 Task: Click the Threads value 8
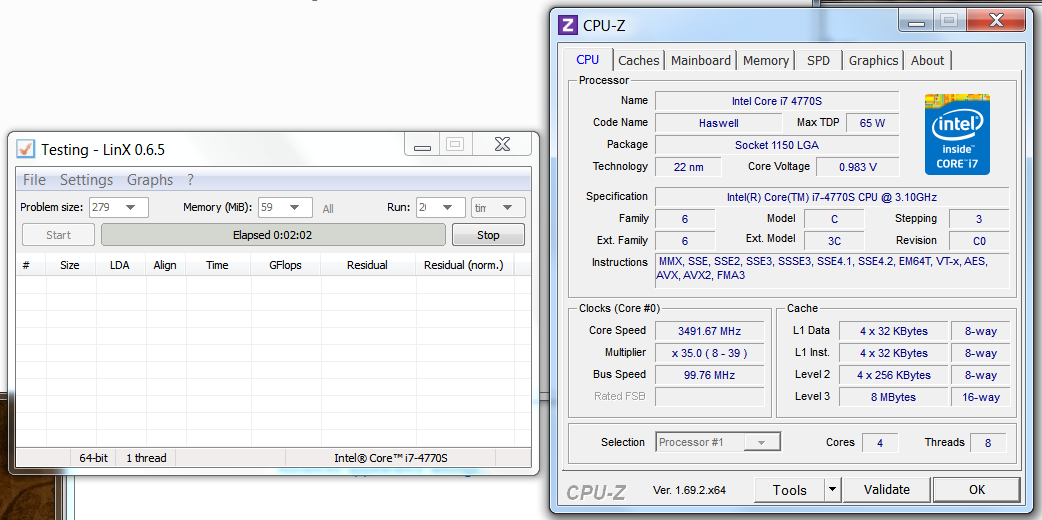(988, 443)
